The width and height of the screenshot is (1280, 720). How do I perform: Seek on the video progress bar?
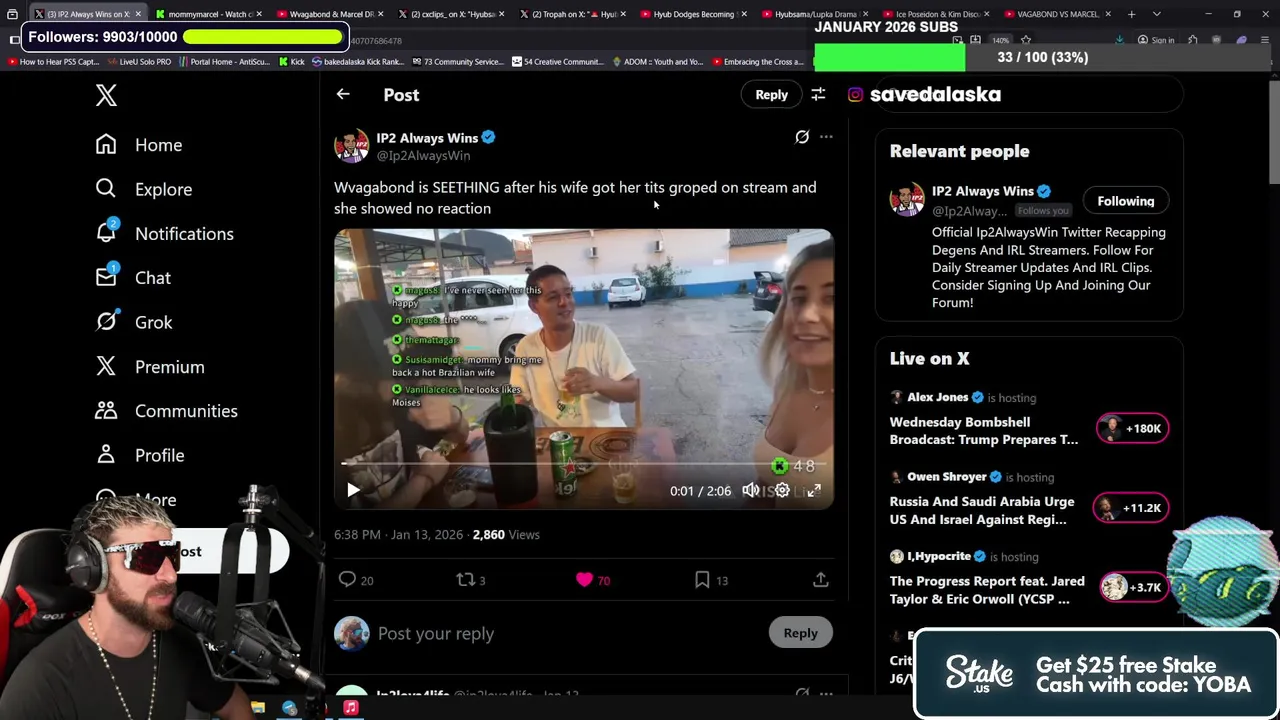point(583,463)
